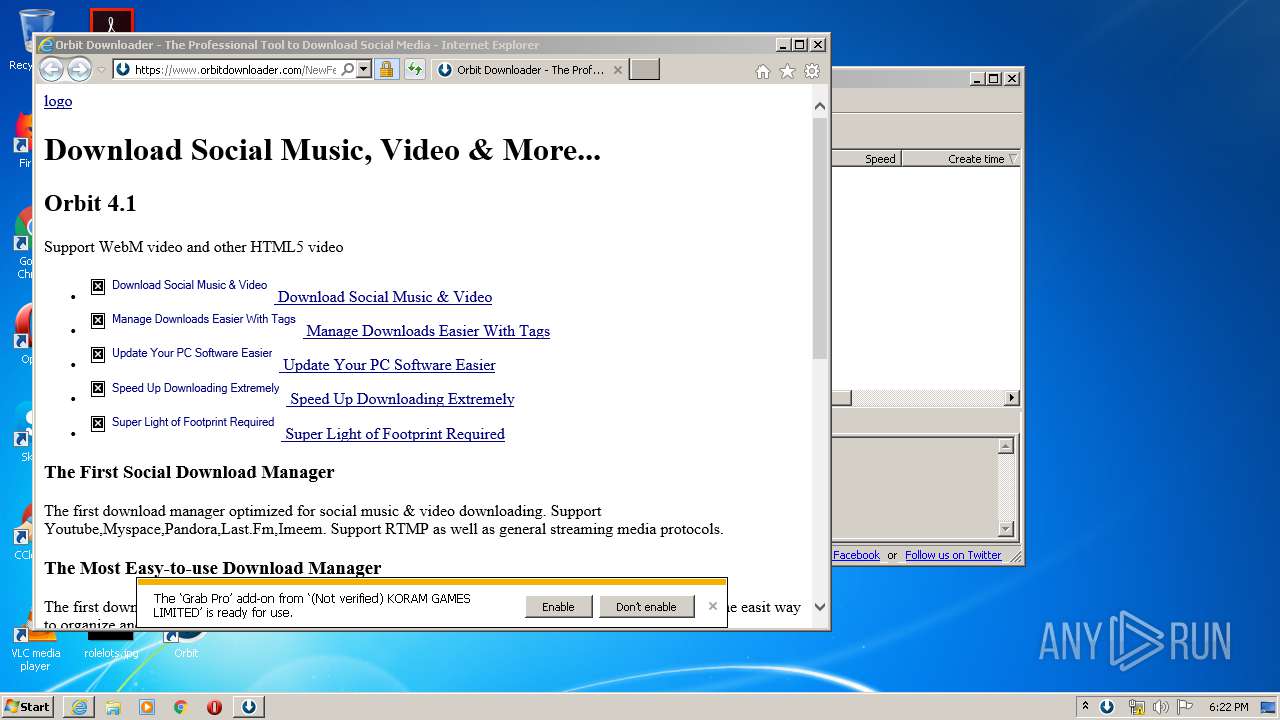The image size is (1280, 720).
Task: Click the address bar URL field
Action: [235, 70]
